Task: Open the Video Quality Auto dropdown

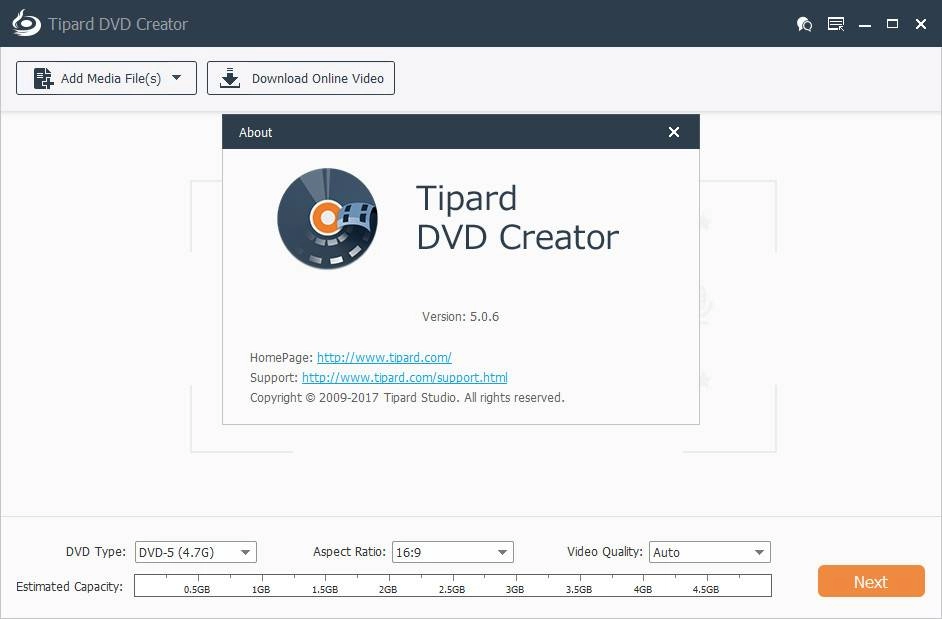Action: [x=710, y=552]
